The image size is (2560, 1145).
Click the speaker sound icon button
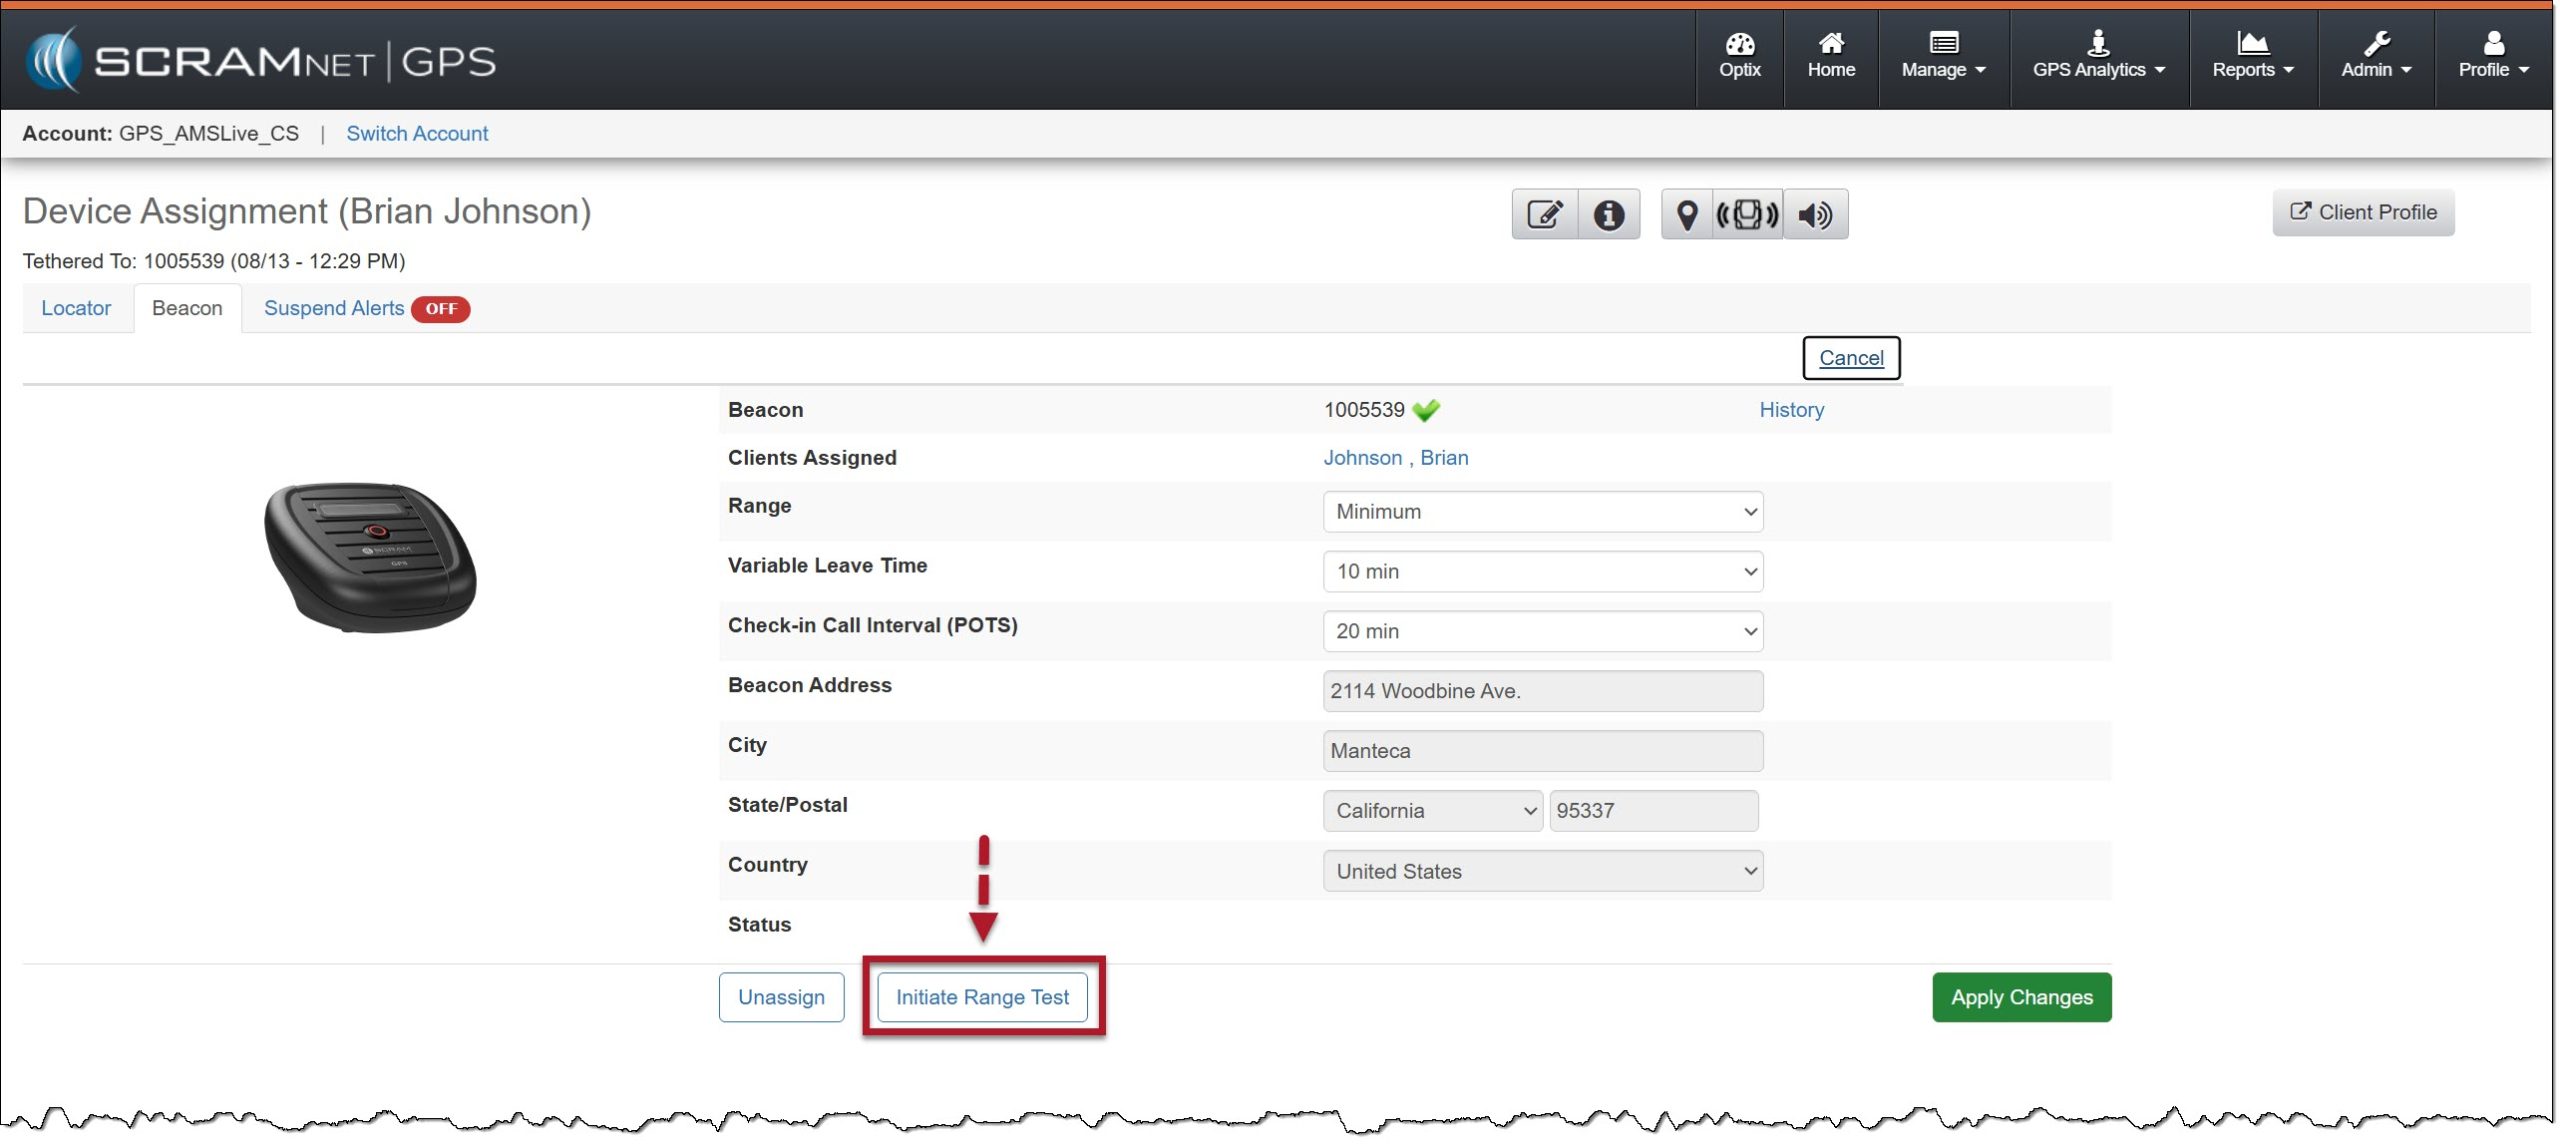pyautogui.click(x=1814, y=214)
